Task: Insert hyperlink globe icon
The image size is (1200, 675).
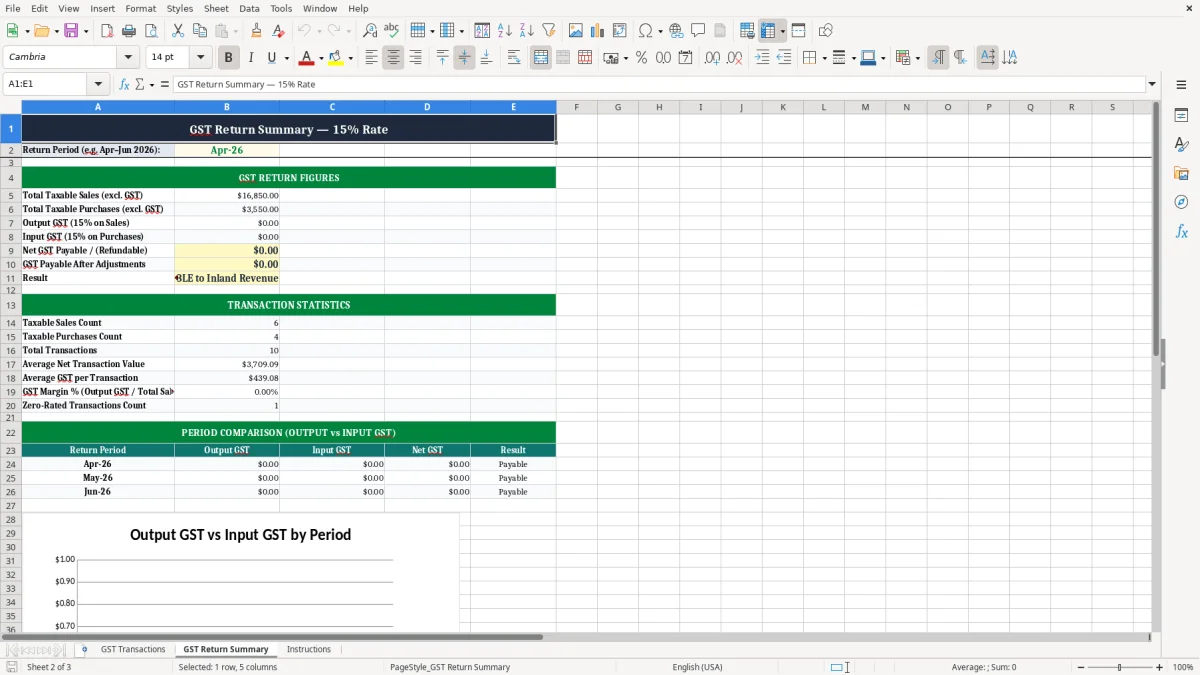Action: coord(677,31)
